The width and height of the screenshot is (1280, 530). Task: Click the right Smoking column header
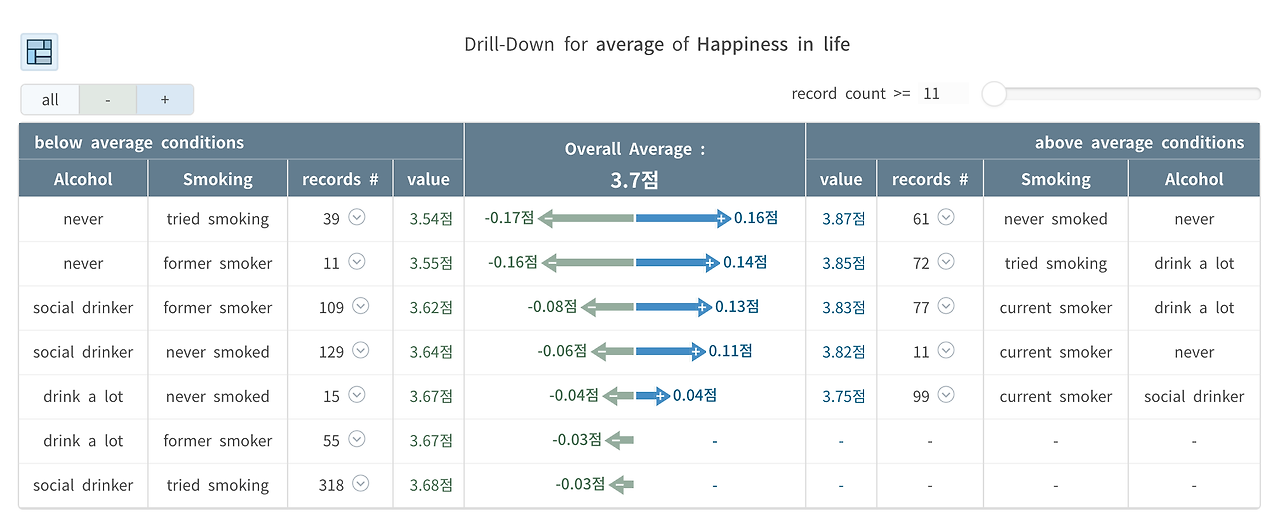coord(1056,179)
